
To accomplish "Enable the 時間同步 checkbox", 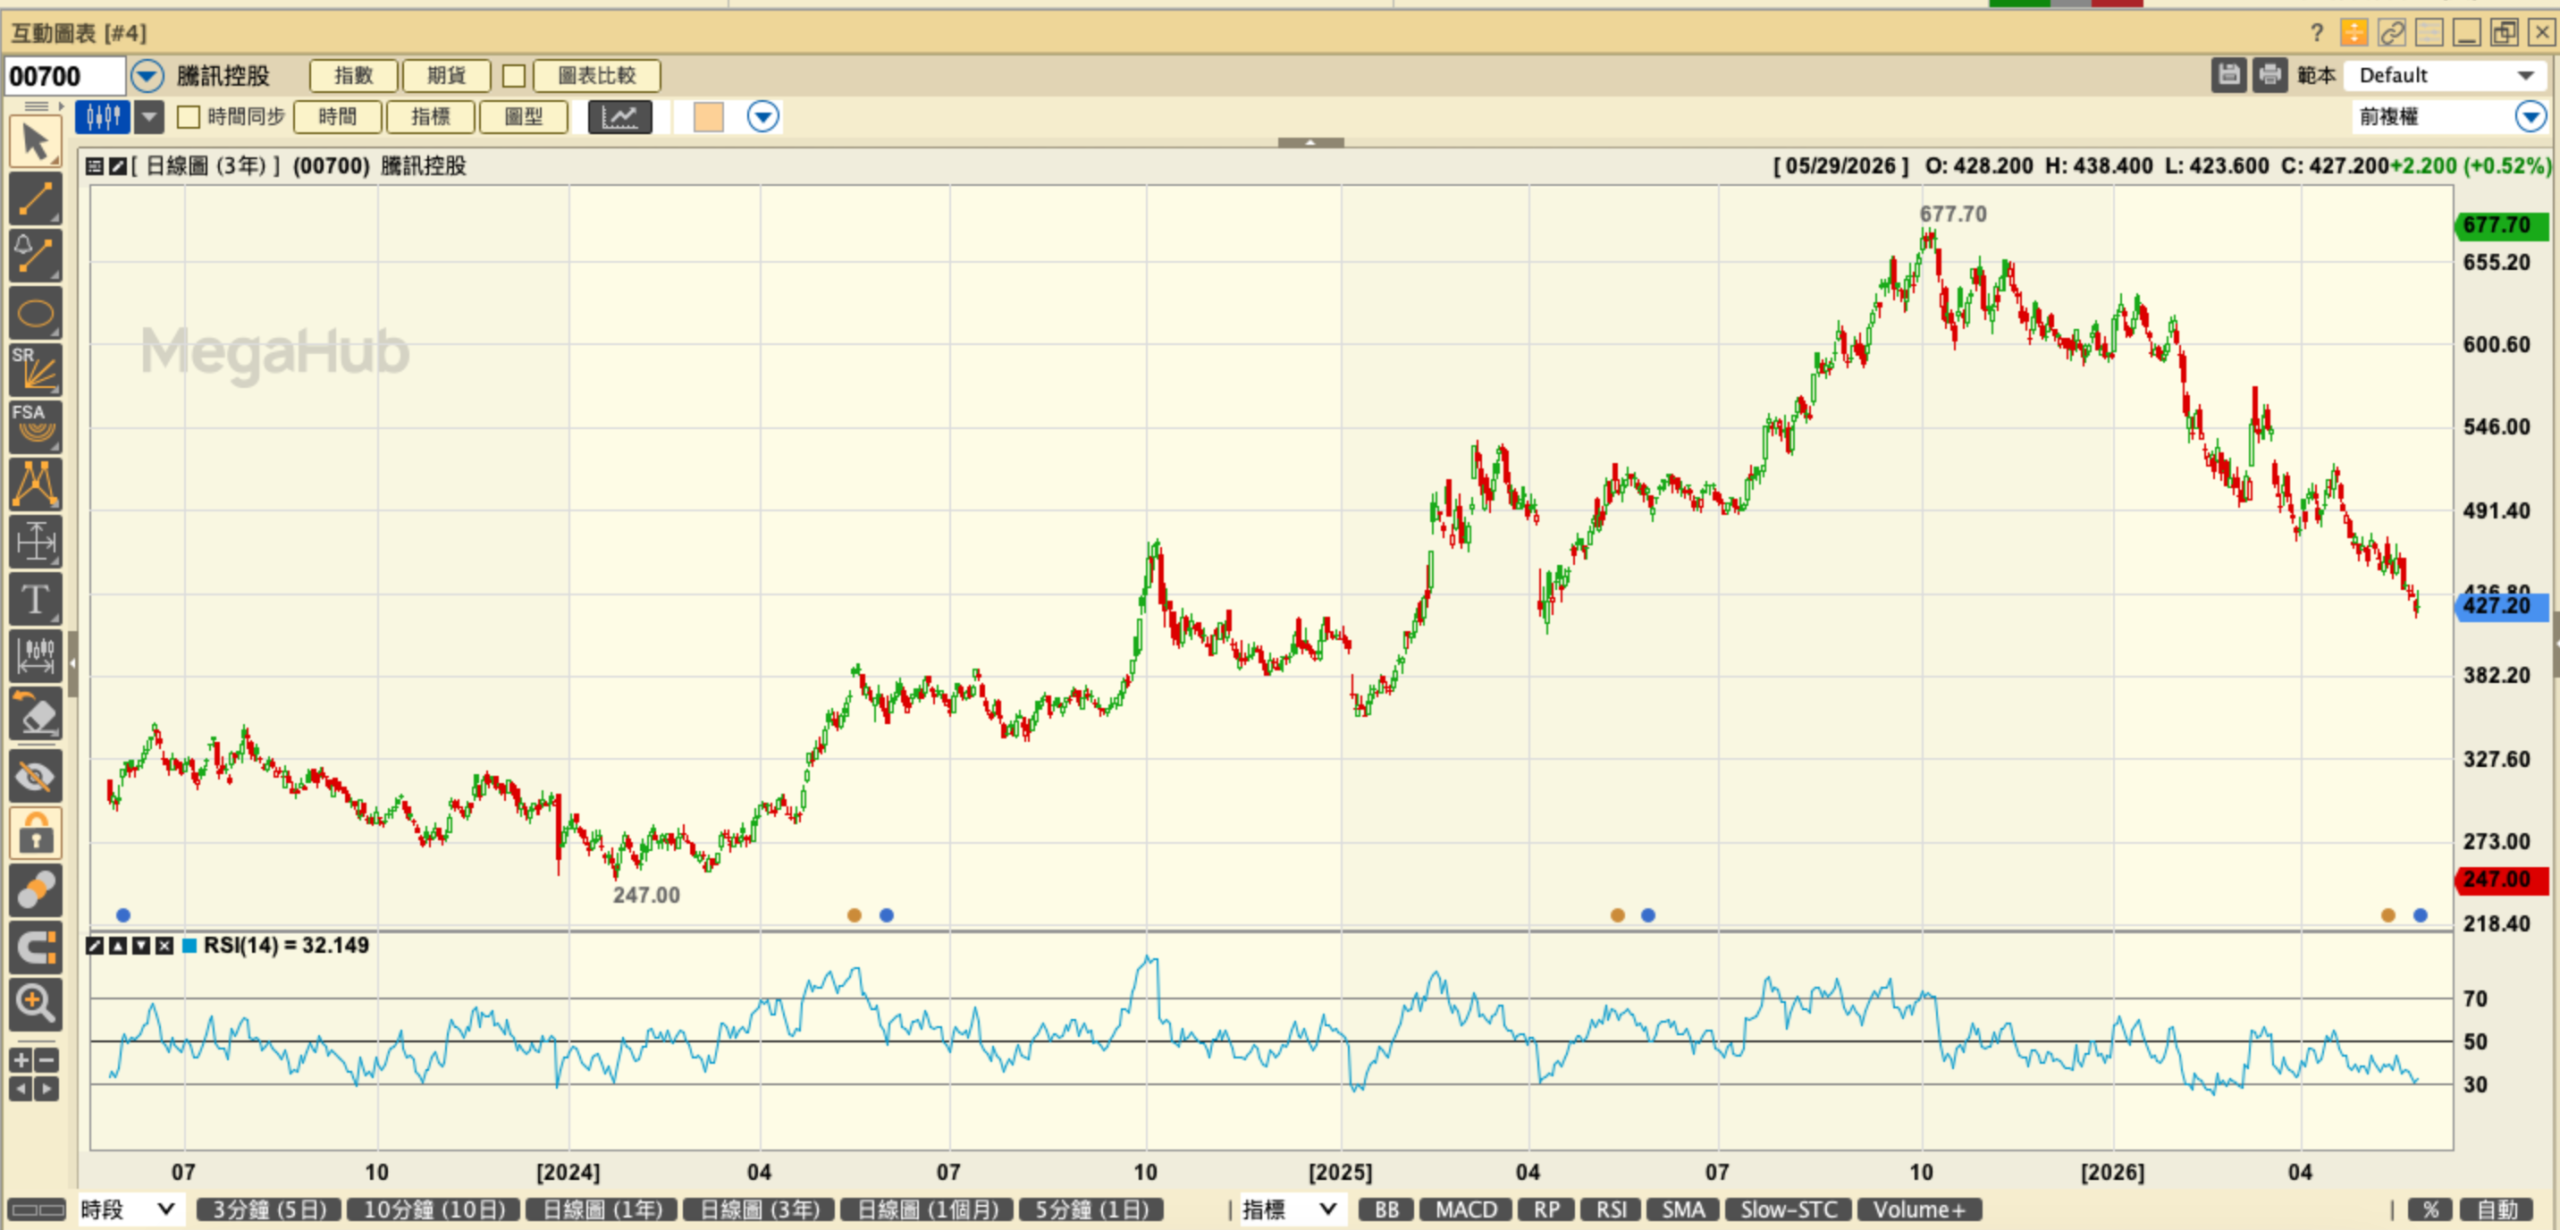I will pyautogui.click(x=188, y=117).
